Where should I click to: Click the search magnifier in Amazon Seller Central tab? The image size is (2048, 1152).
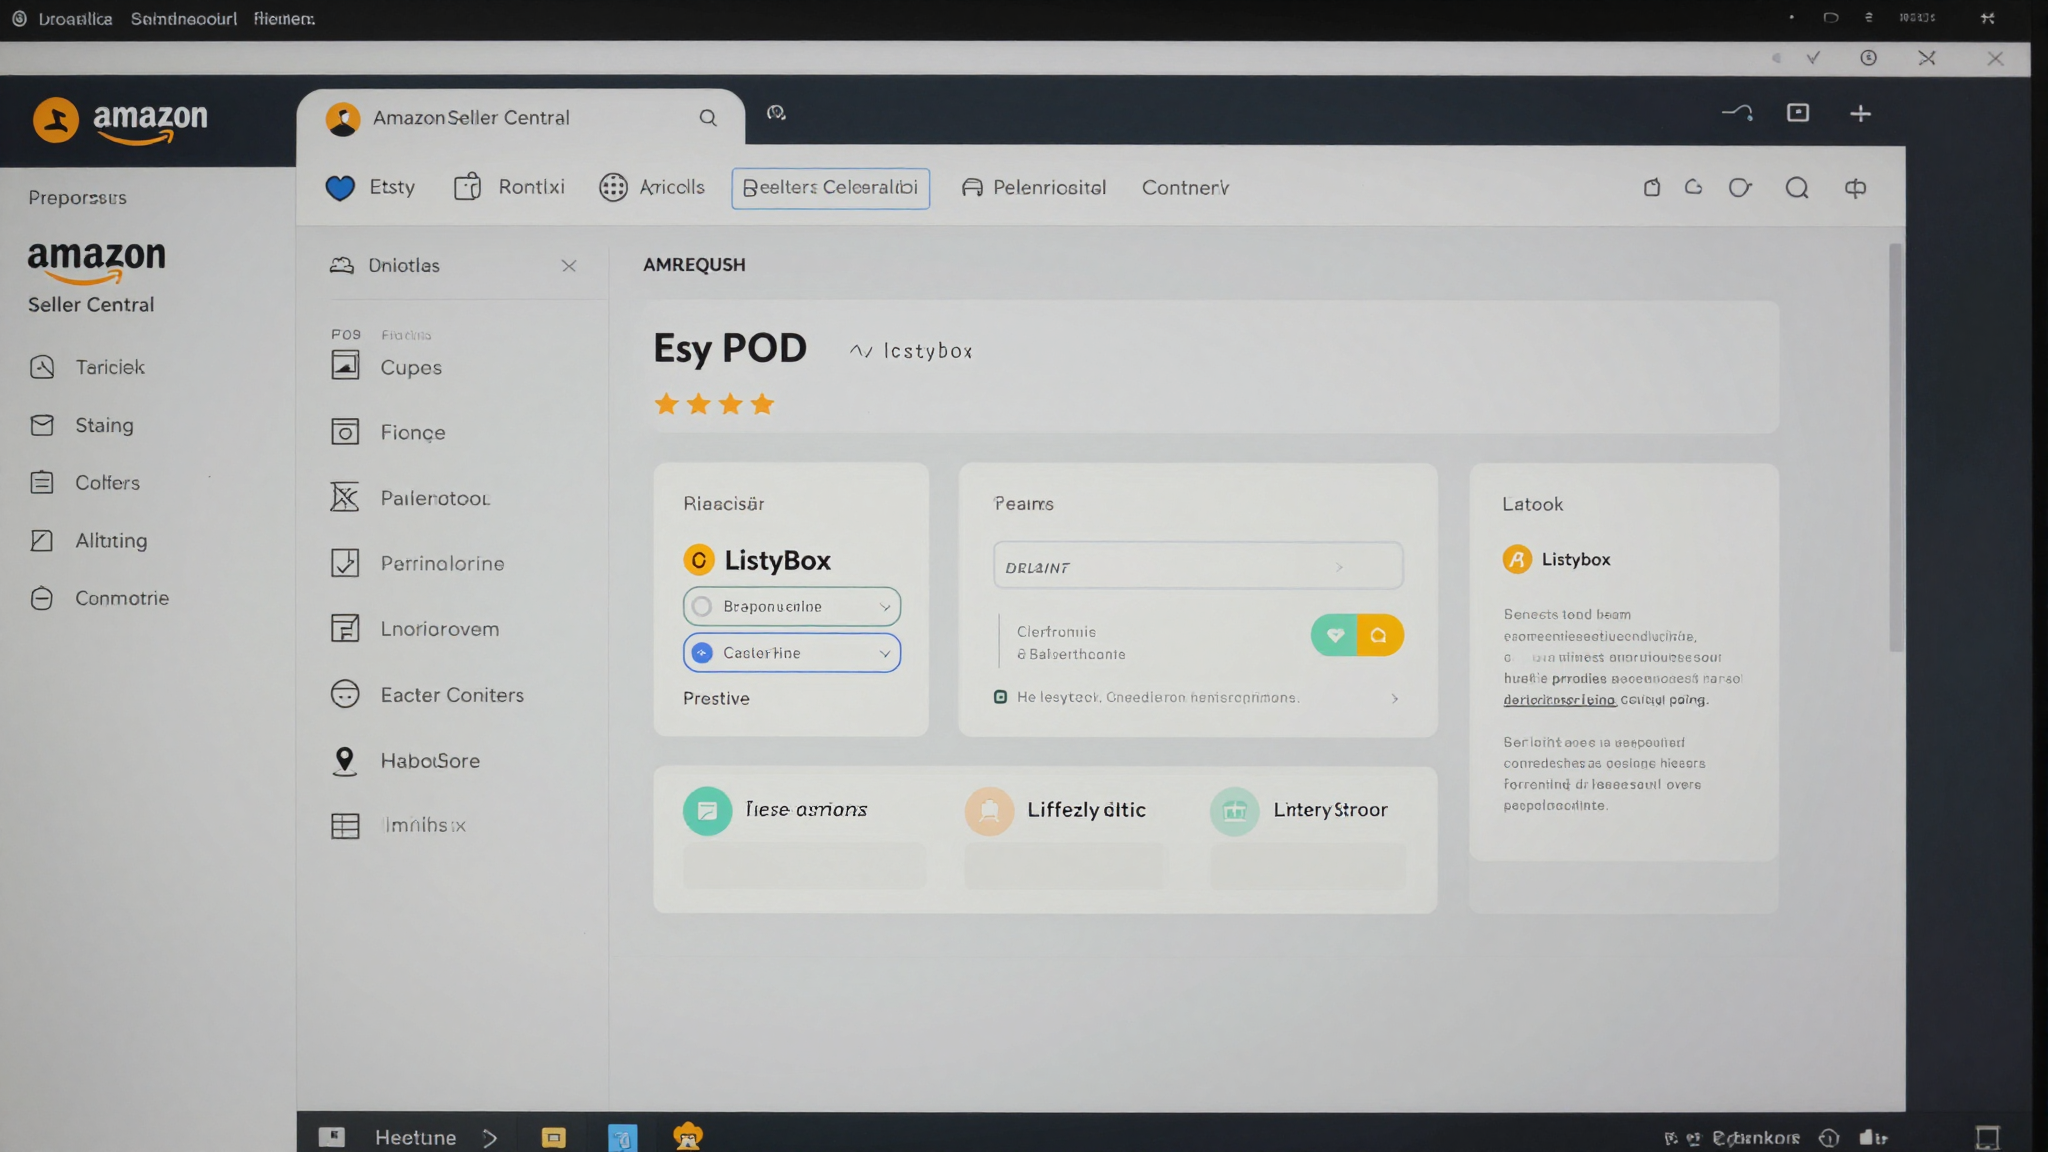[708, 118]
